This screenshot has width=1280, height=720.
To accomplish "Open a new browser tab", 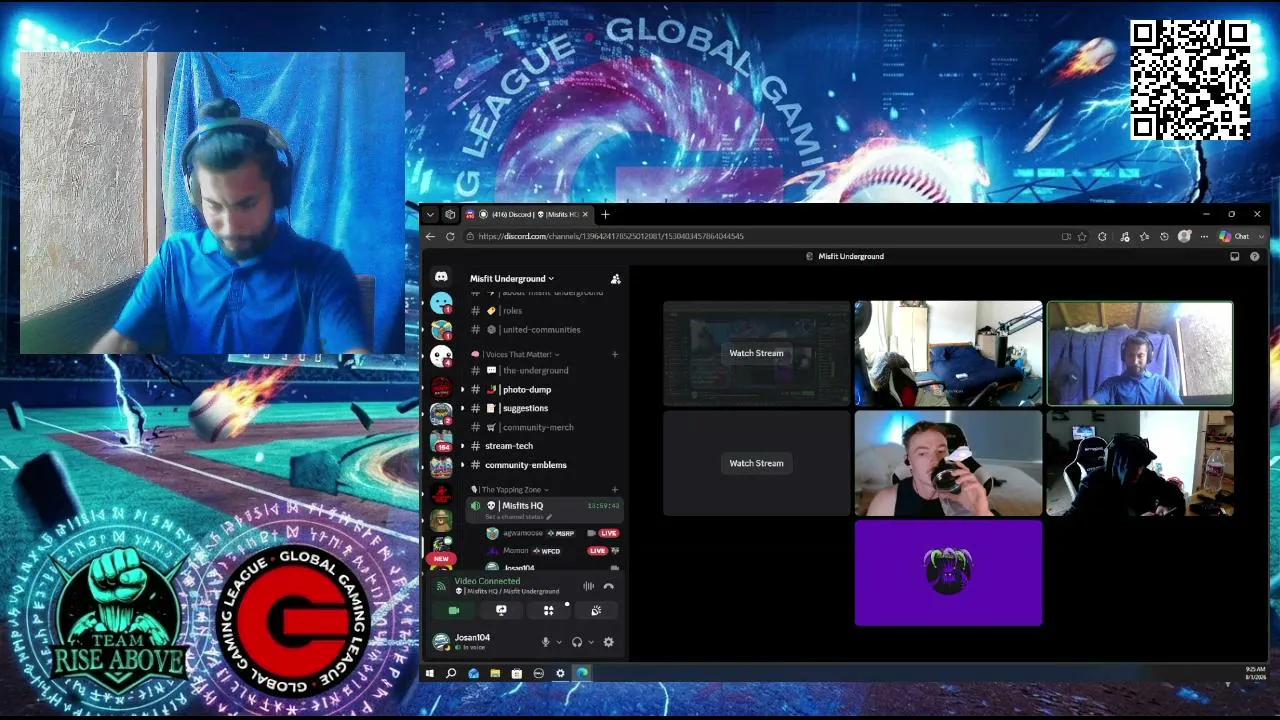I will (x=605, y=215).
